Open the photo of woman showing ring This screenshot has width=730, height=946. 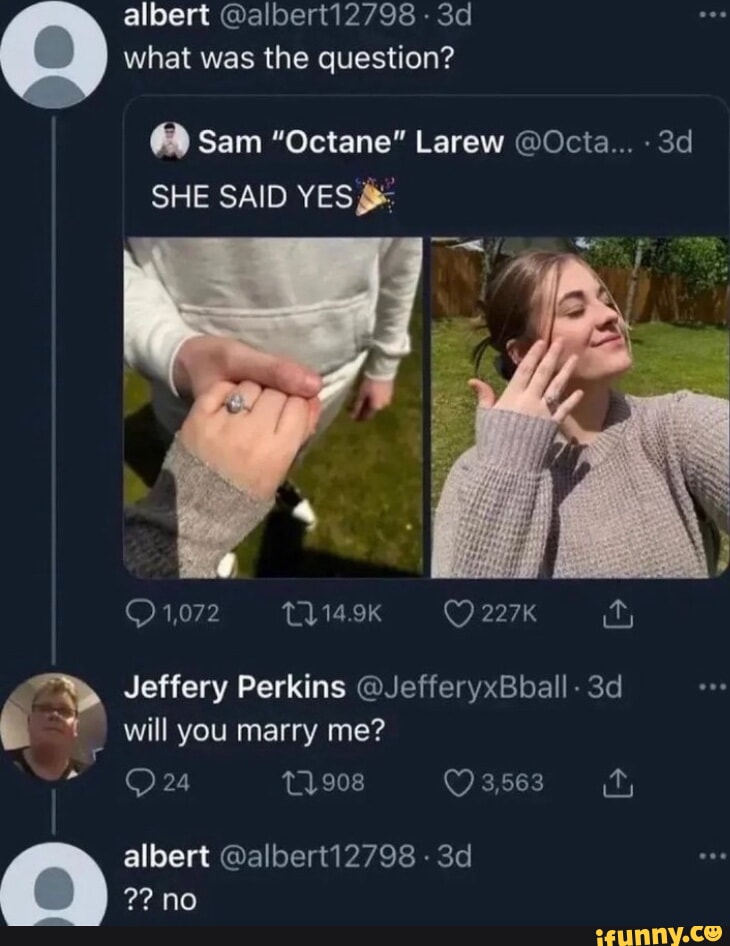pos(580,407)
